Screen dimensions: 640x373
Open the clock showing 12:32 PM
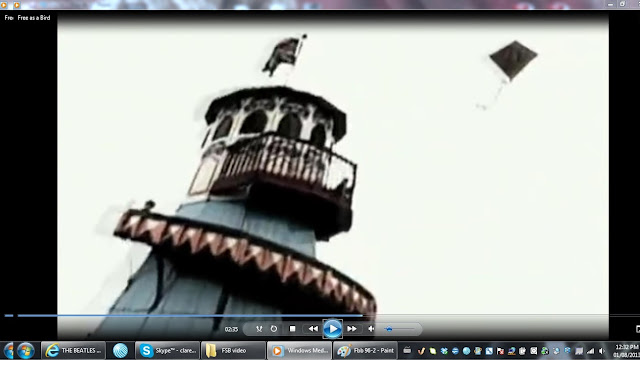coord(626,351)
